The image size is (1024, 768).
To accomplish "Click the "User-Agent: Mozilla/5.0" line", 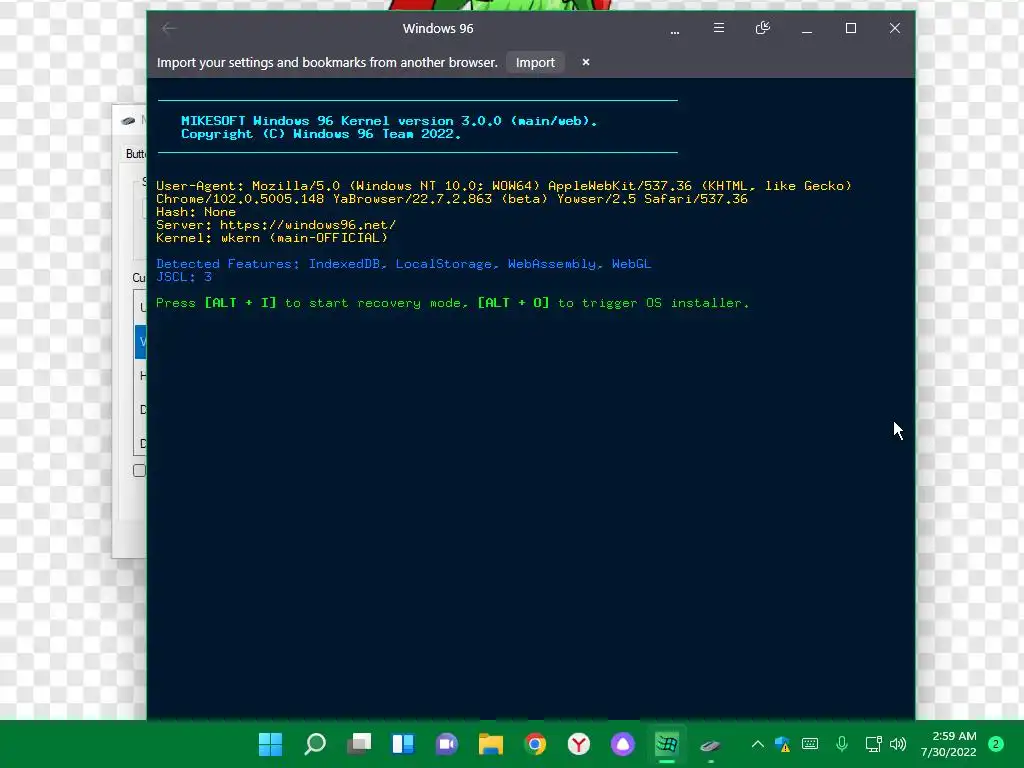I will (504, 186).
